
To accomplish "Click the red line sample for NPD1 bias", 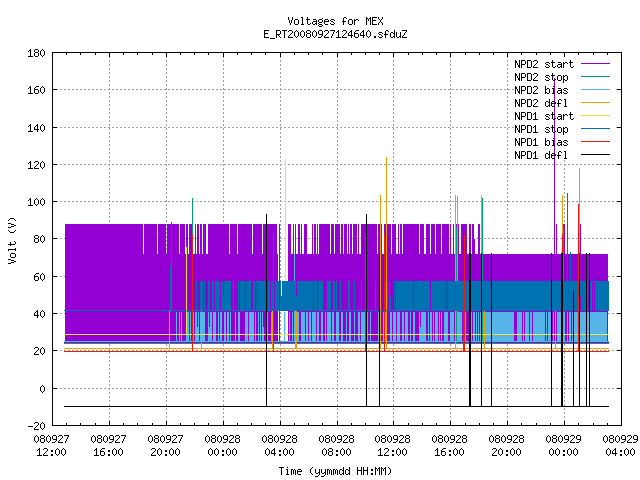I will [x=595, y=142].
